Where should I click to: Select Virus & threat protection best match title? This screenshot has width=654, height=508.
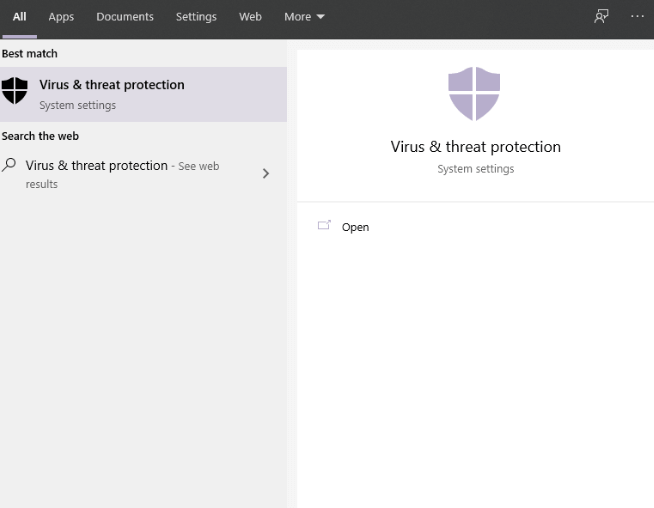112,85
